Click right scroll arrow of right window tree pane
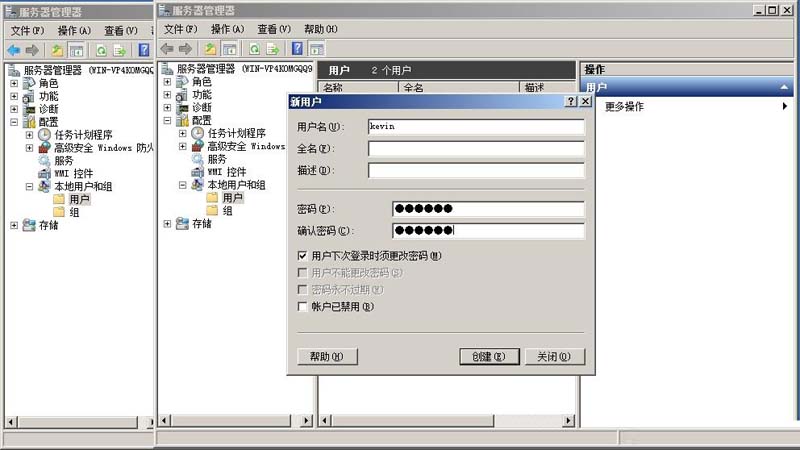The width and height of the screenshot is (800, 450). (306, 420)
